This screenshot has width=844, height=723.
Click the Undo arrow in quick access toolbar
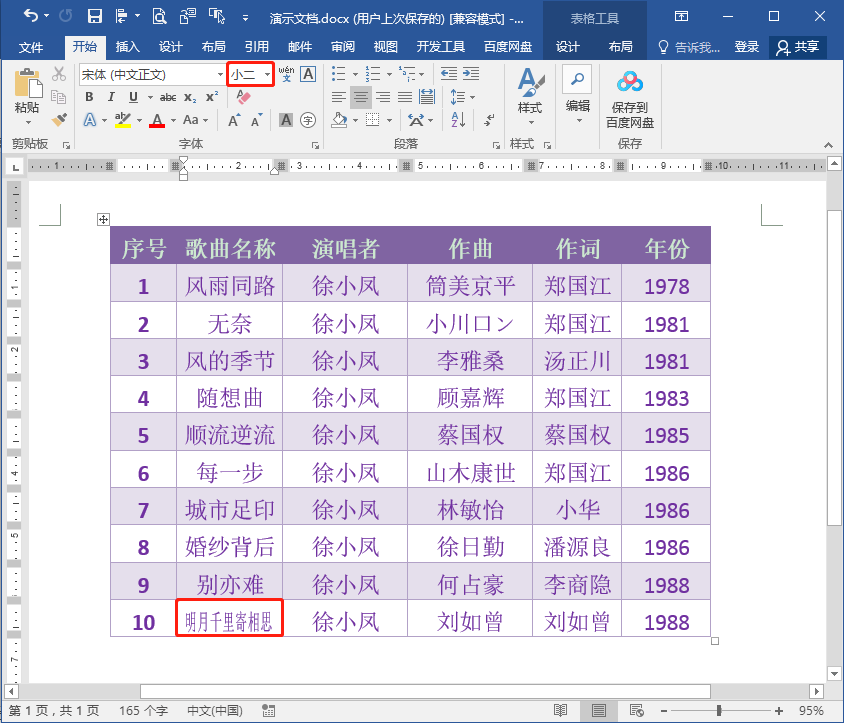(30, 16)
